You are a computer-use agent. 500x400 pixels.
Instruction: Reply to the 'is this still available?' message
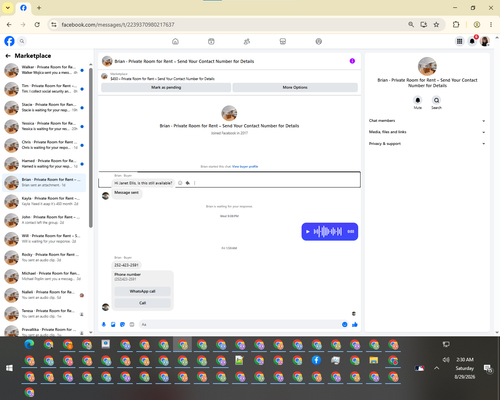click(x=188, y=183)
